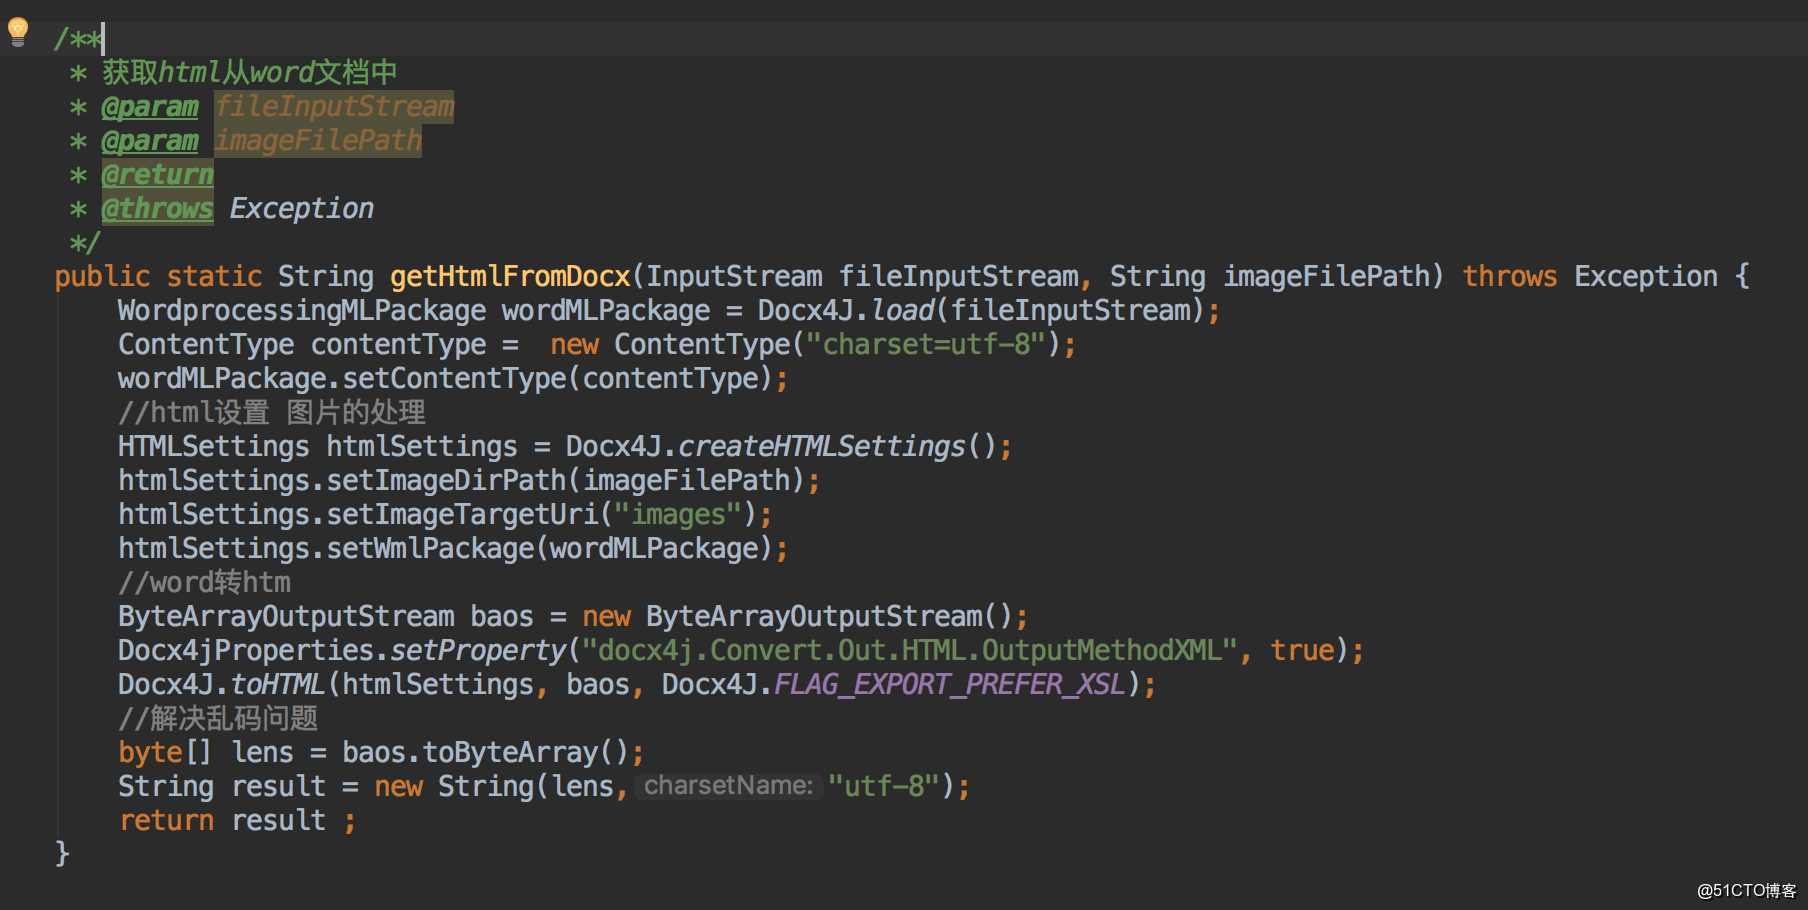Click the "setImageTargetUri" method call
Image resolution: width=1808 pixels, height=910 pixels.
point(462,514)
